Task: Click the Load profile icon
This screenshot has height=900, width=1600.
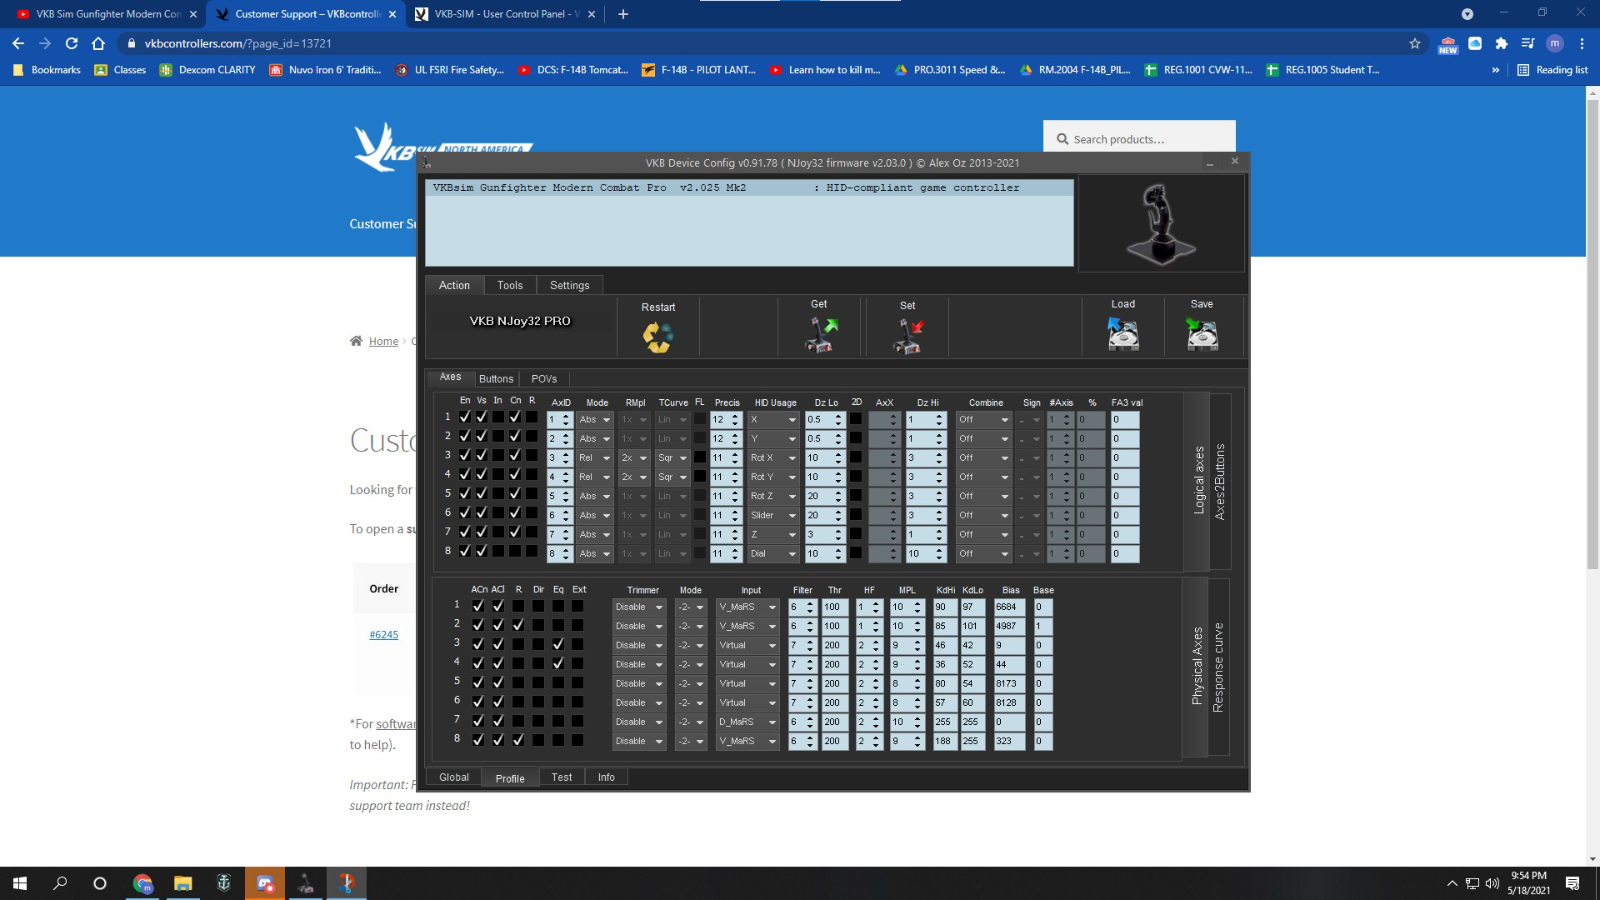Action: [1123, 334]
